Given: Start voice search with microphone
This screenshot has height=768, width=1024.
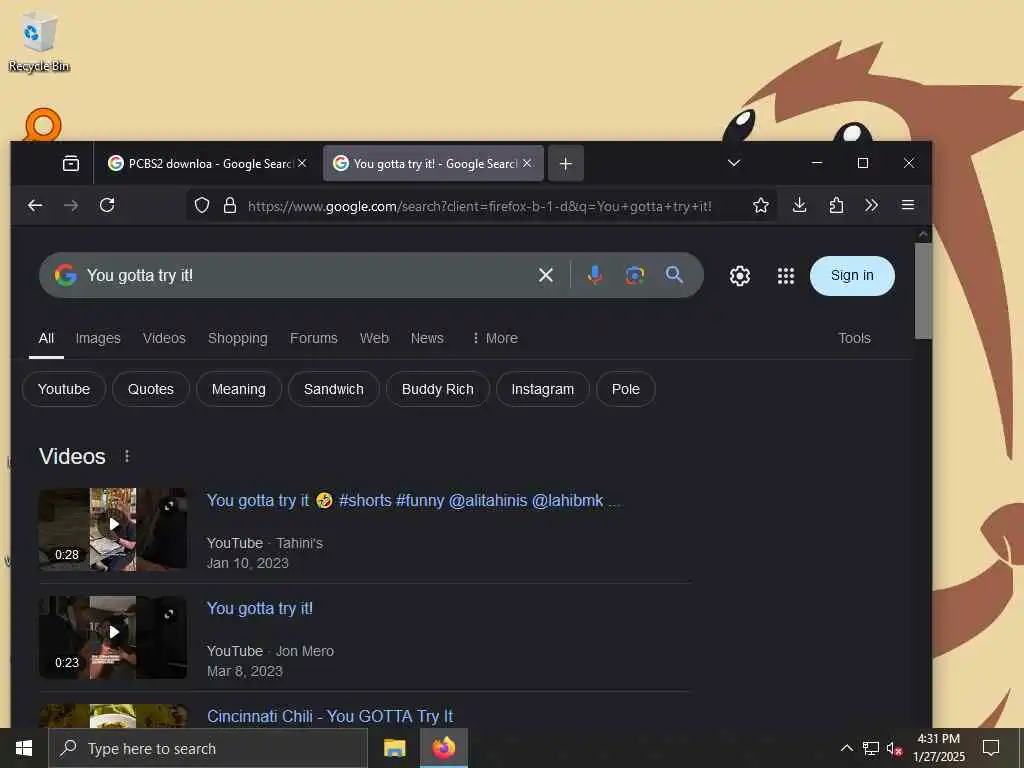Looking at the screenshot, I should click(x=594, y=276).
